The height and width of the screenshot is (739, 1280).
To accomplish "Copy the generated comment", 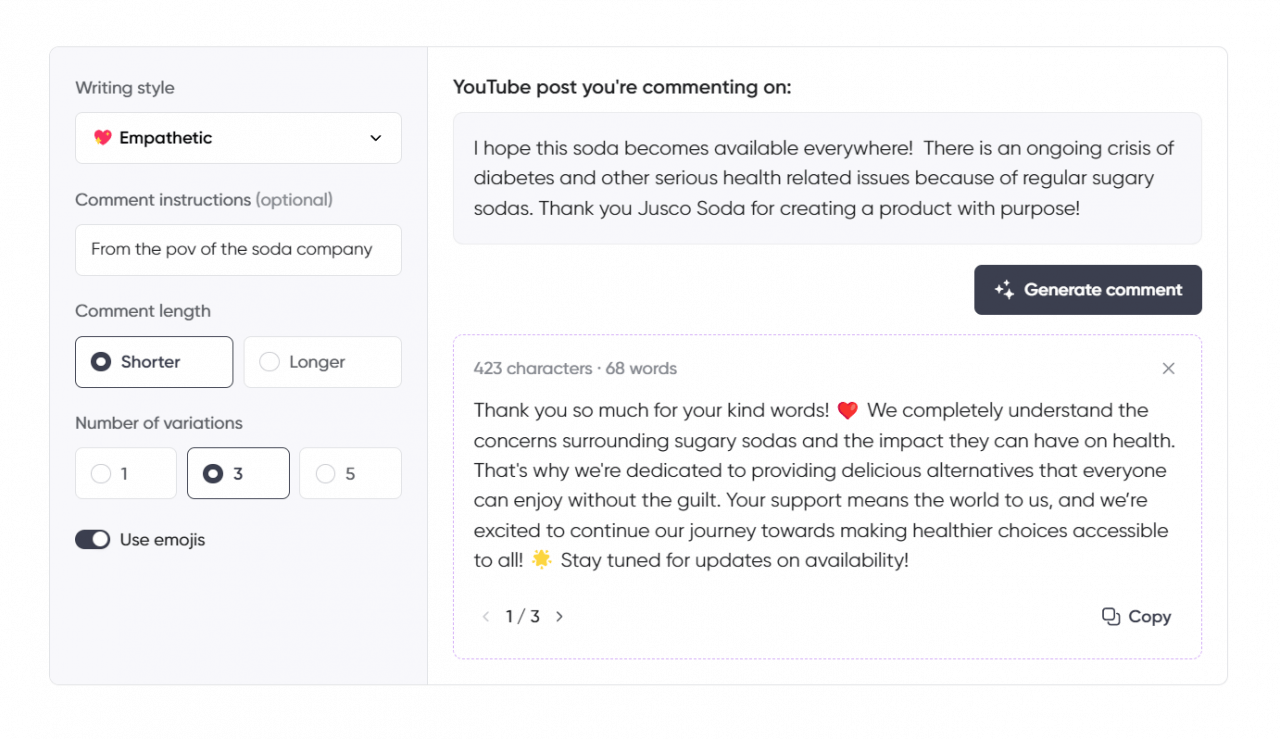I will click(1136, 617).
